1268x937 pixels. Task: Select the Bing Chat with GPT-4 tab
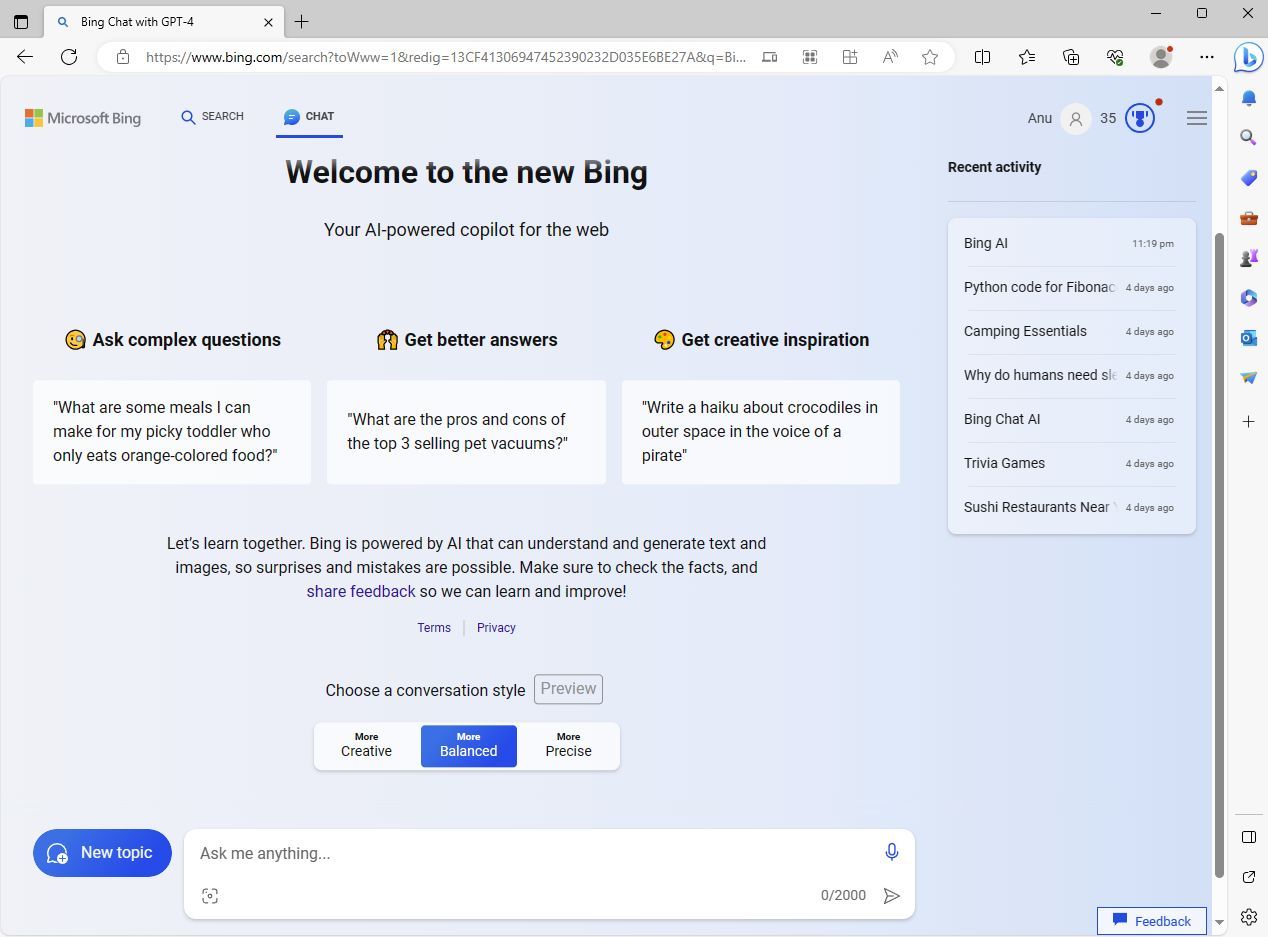164,21
